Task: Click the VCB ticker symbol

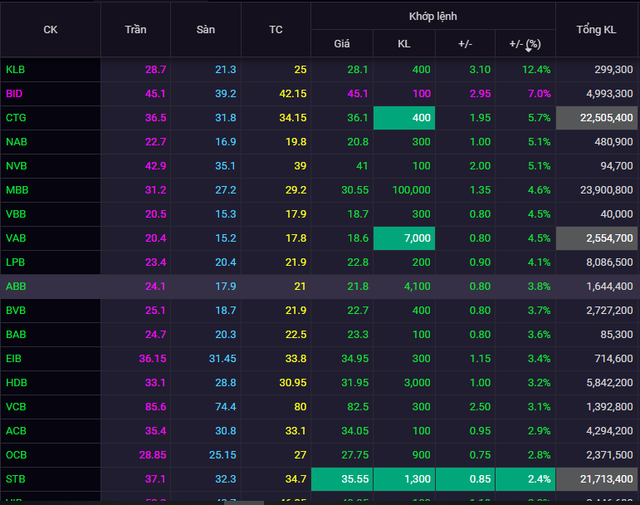Action: pos(16,406)
